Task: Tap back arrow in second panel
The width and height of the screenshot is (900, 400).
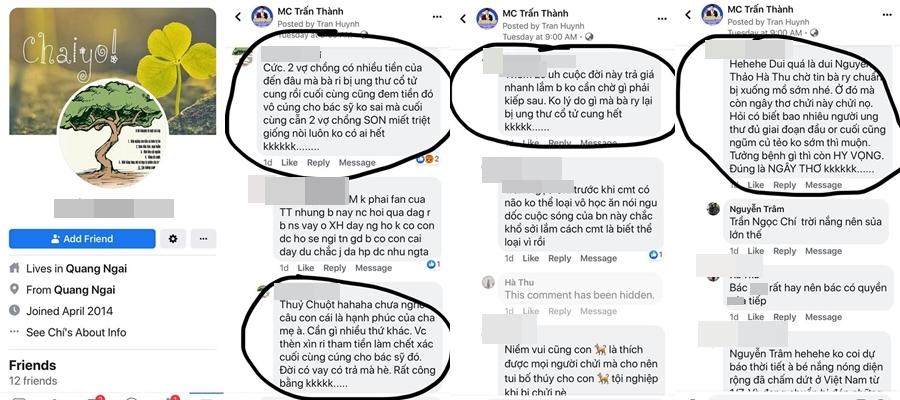Action: pyautogui.click(x=238, y=17)
